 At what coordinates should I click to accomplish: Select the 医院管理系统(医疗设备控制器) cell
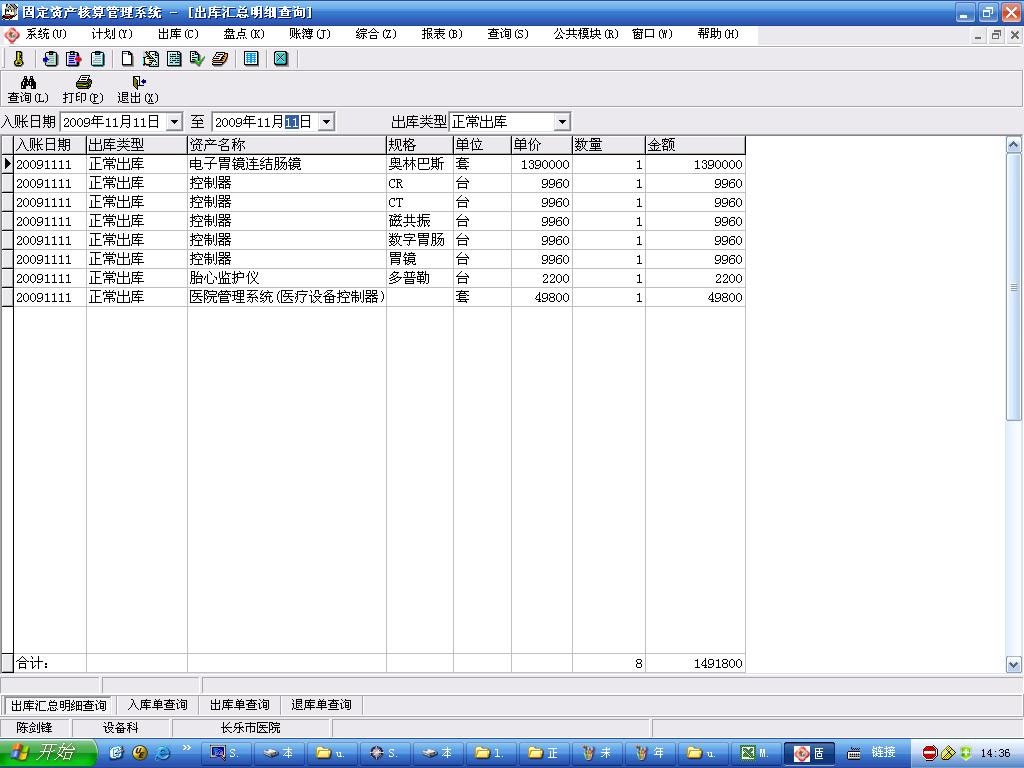pyautogui.click(x=287, y=297)
